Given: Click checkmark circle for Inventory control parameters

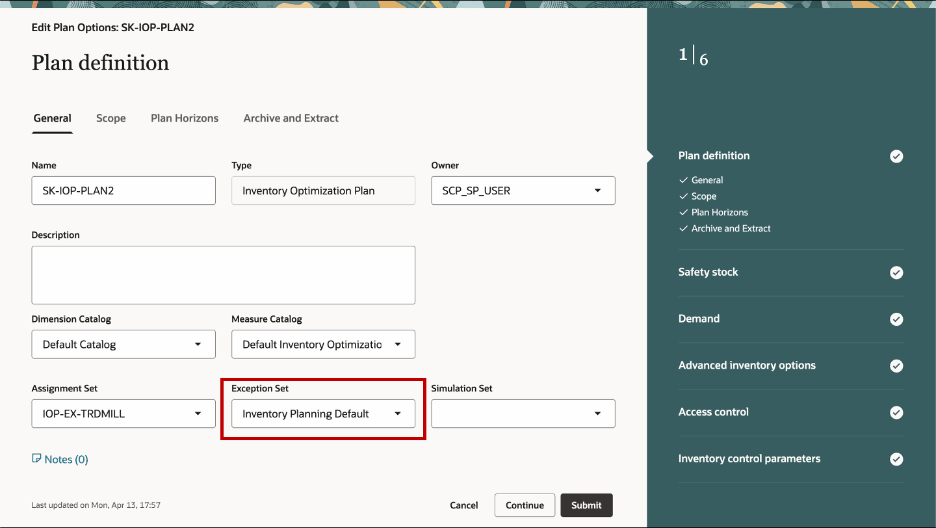Looking at the screenshot, I should [x=896, y=459].
